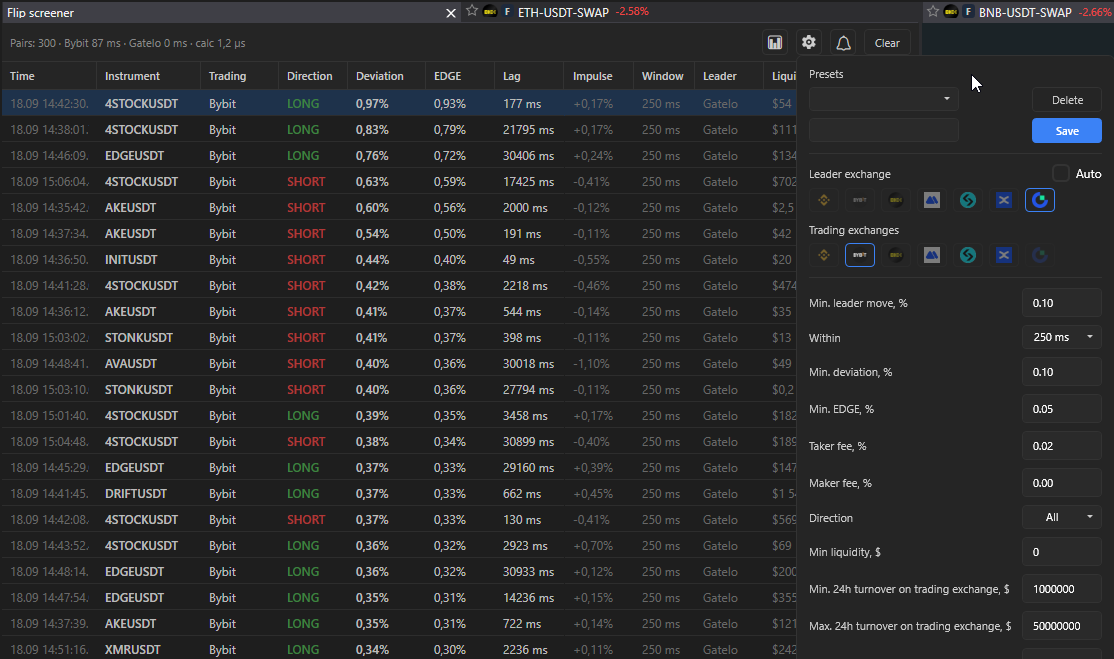
Task: Click the Clear button
Action: click(x=887, y=43)
